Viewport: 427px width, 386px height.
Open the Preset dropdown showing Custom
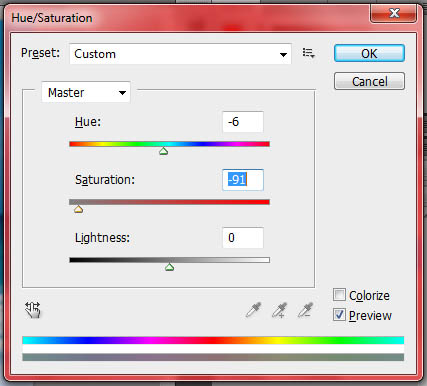click(x=180, y=54)
